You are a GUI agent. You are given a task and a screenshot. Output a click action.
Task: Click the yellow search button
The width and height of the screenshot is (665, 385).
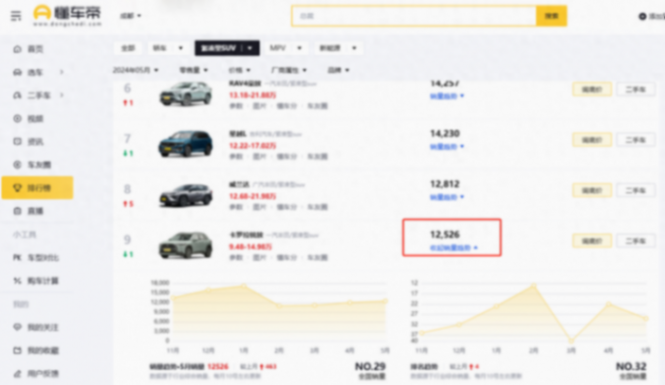(551, 16)
